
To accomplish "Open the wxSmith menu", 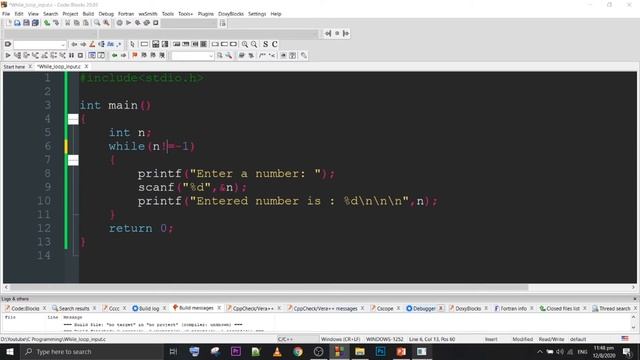I will tap(148, 14).
